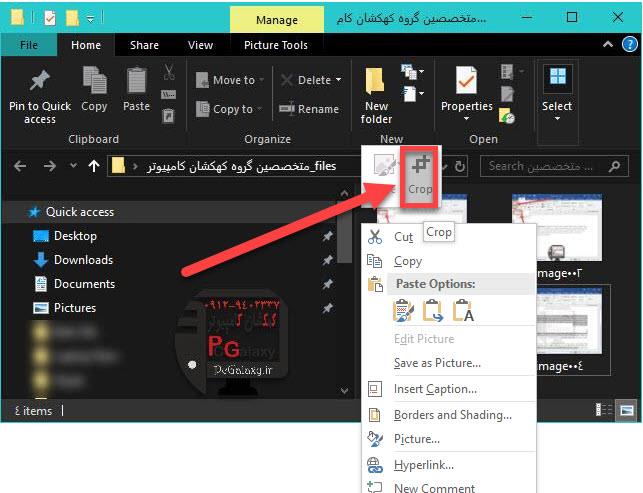Expand the Properties dropdown arrow
This screenshot has height=493, width=643.
466,119
